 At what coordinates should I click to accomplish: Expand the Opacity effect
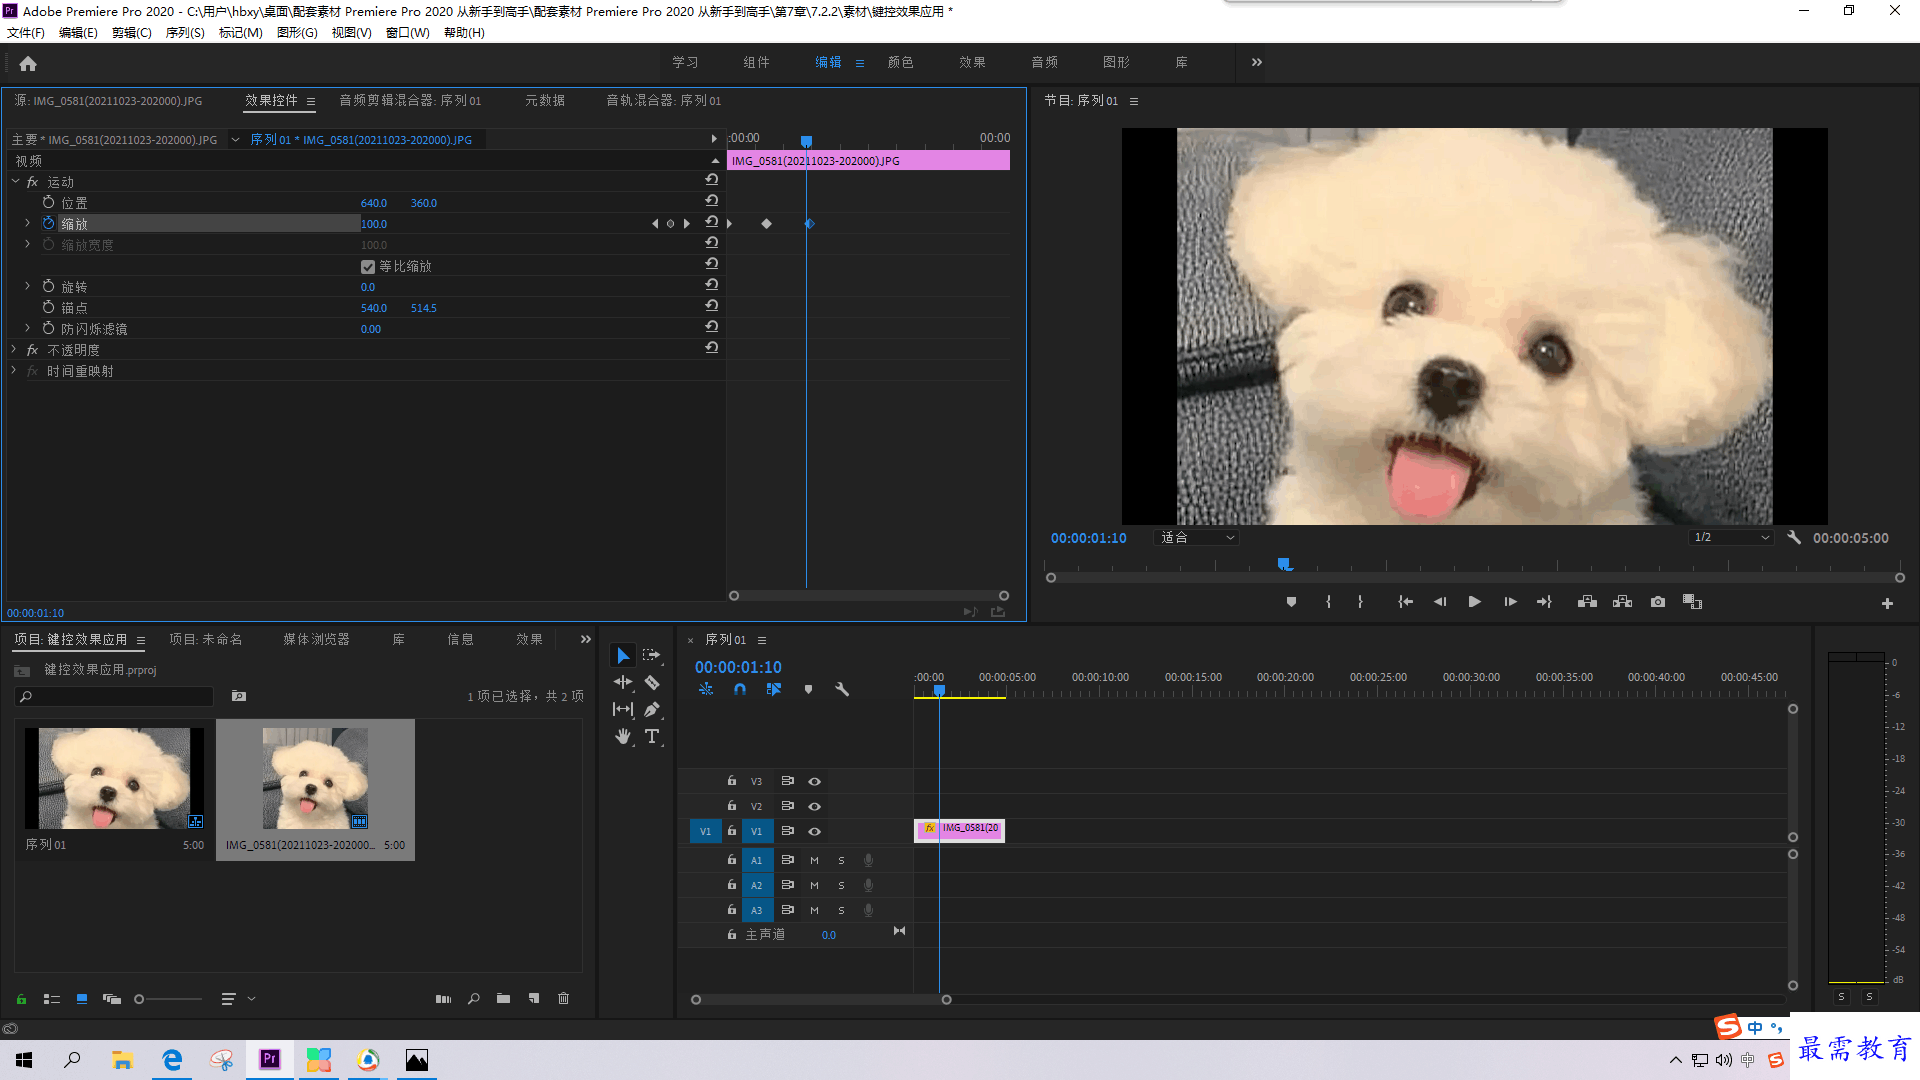(x=14, y=349)
